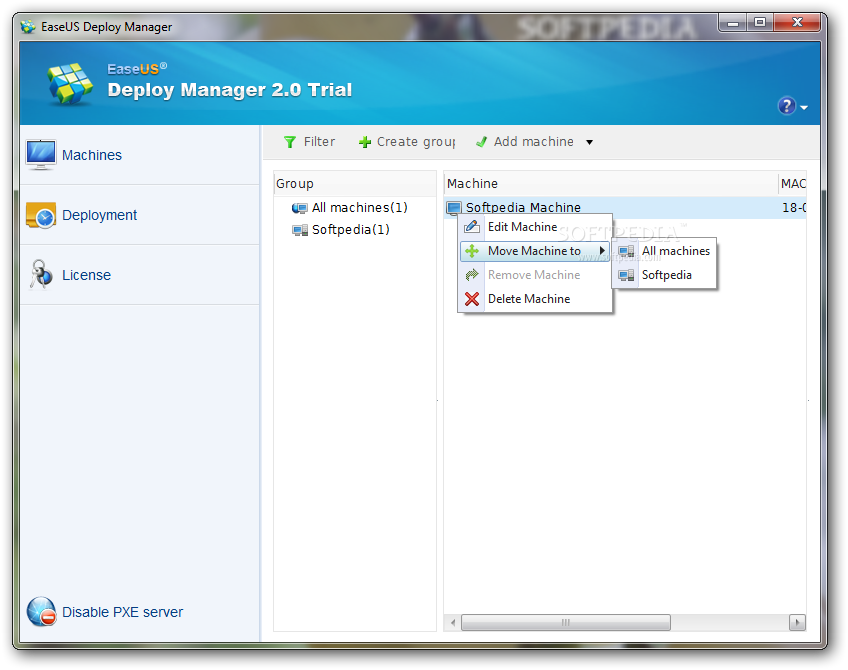Click the Softpedia submenu icon

click(626, 275)
